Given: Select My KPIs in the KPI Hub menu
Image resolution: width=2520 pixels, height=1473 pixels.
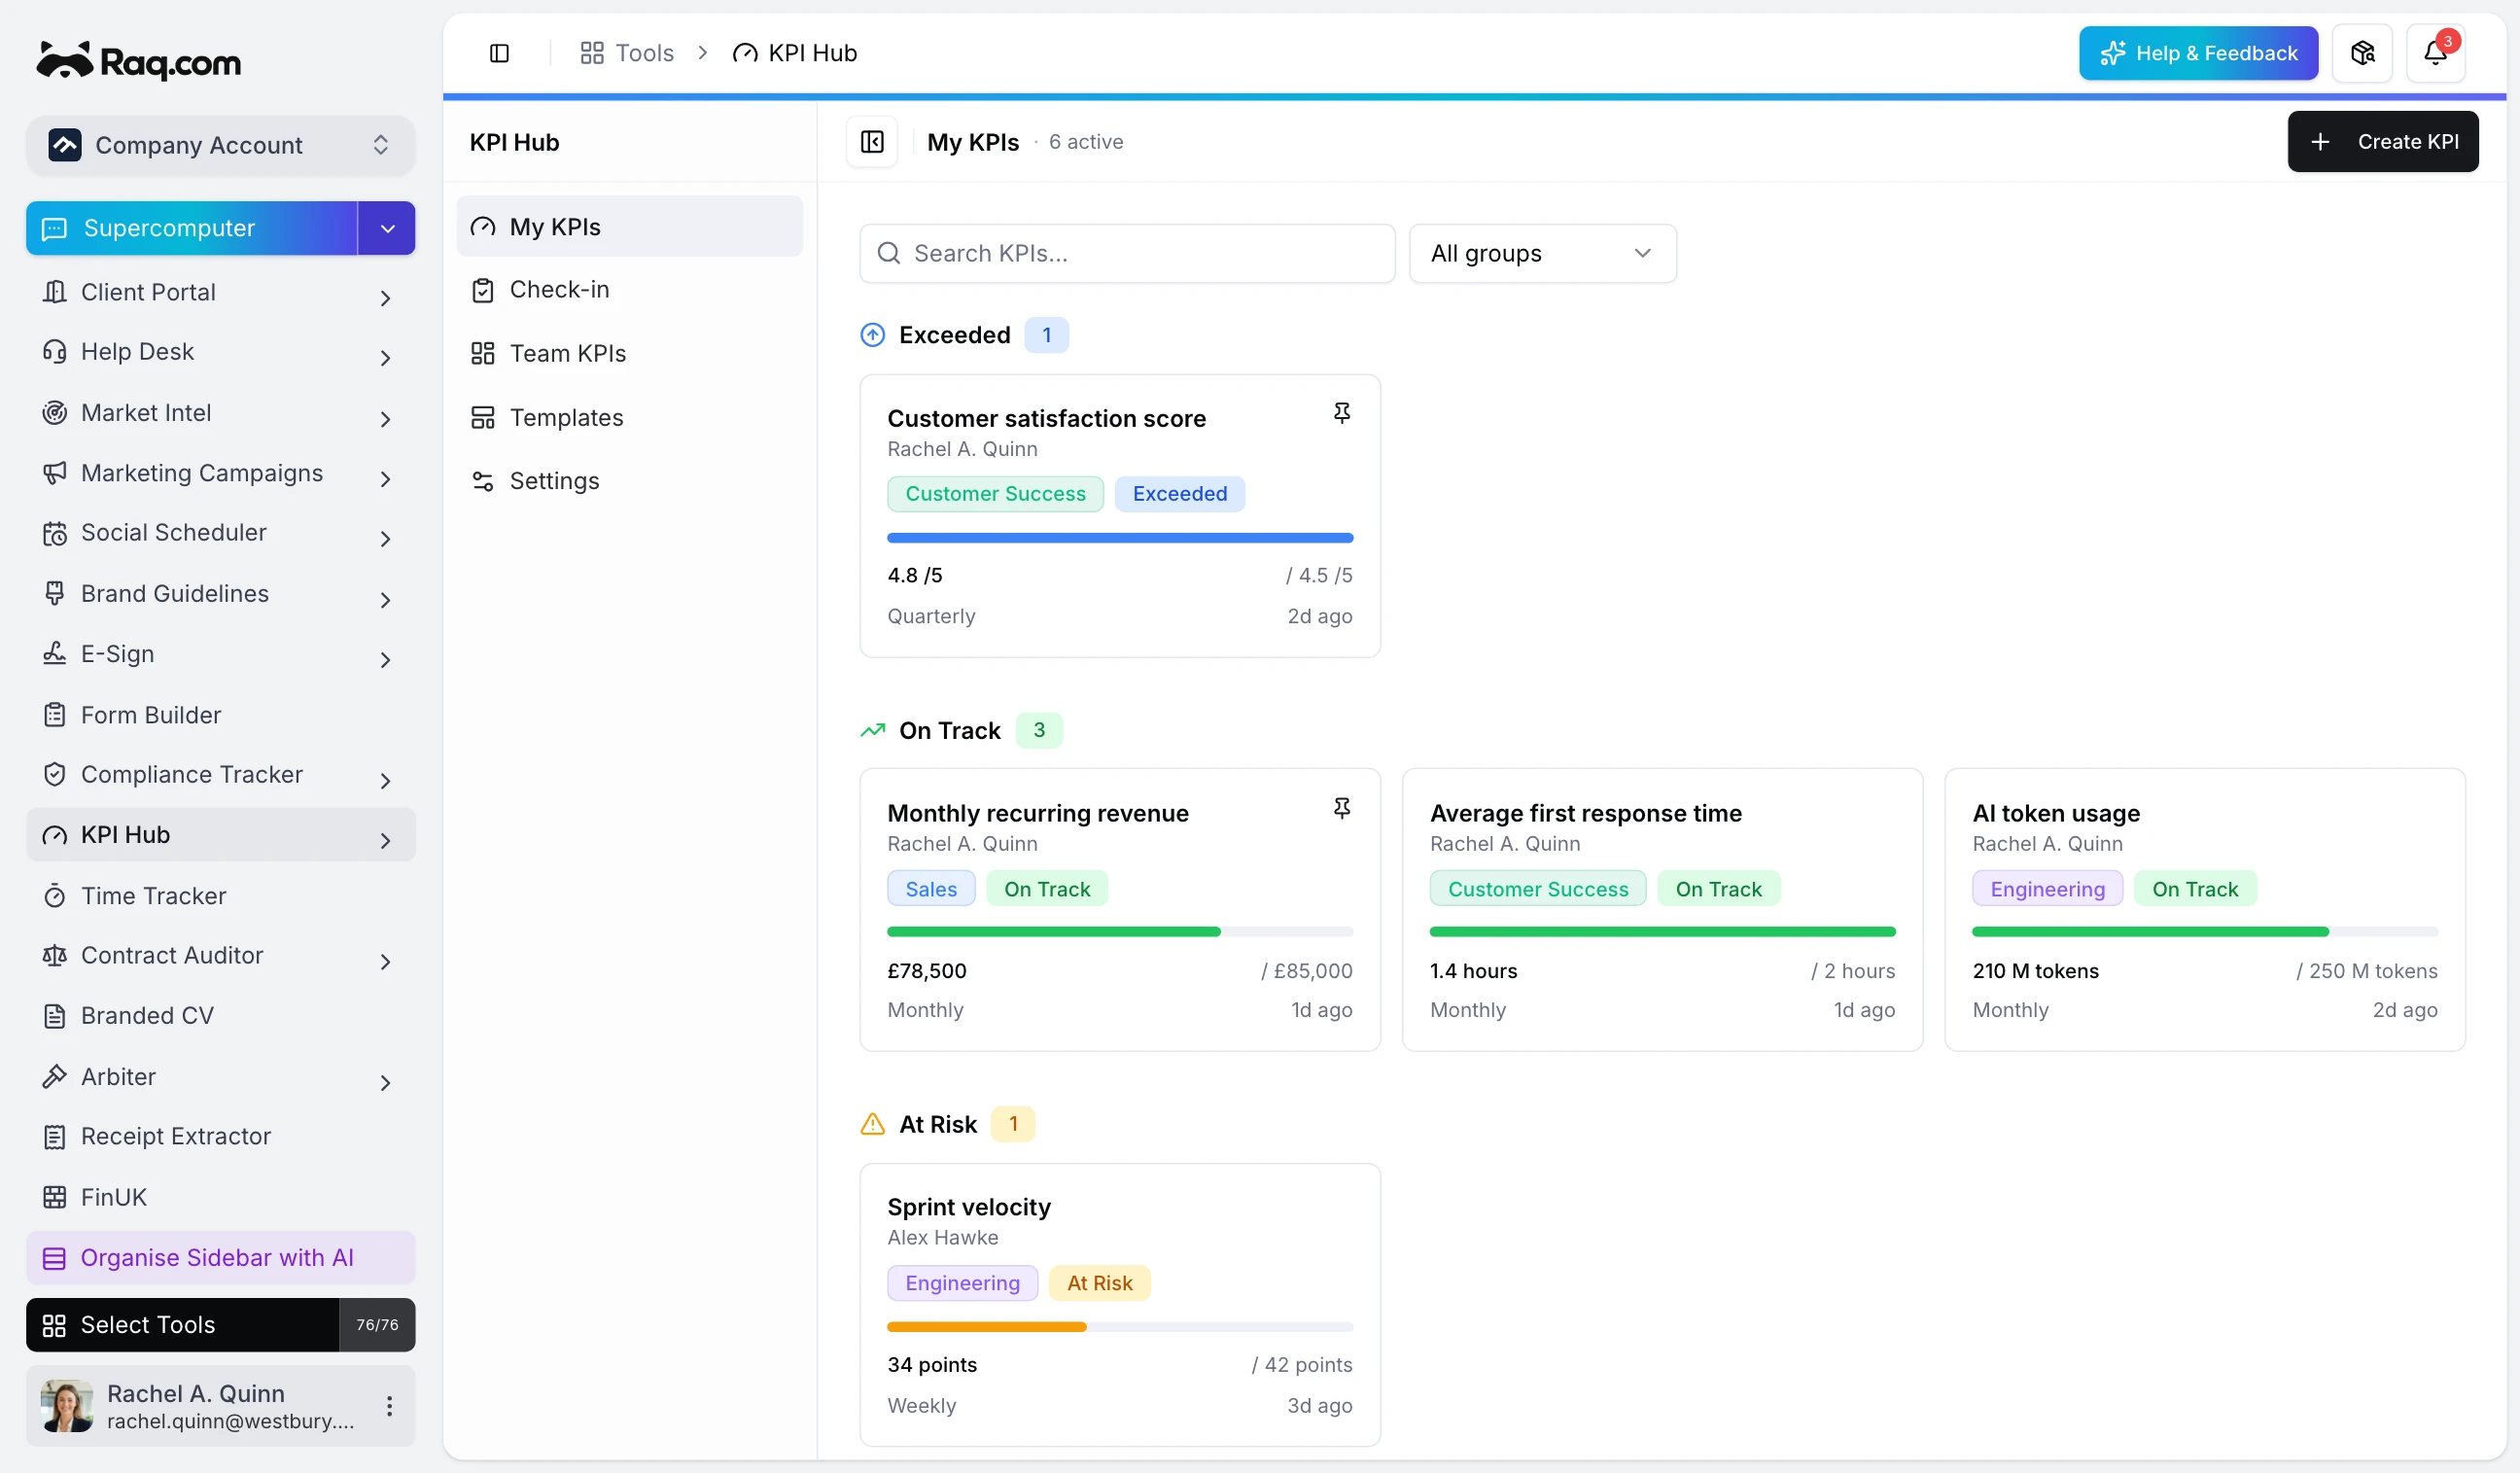Looking at the screenshot, I should [630, 226].
